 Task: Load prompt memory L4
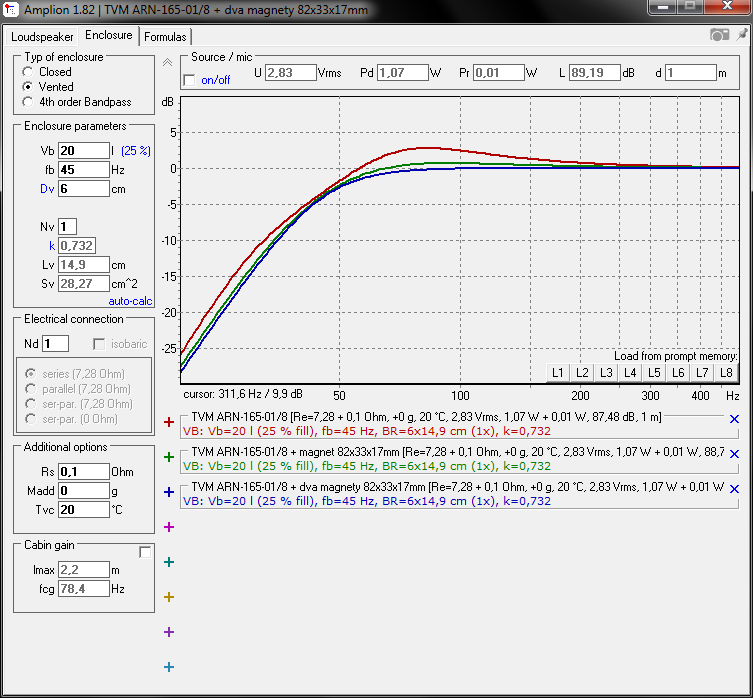(x=630, y=373)
